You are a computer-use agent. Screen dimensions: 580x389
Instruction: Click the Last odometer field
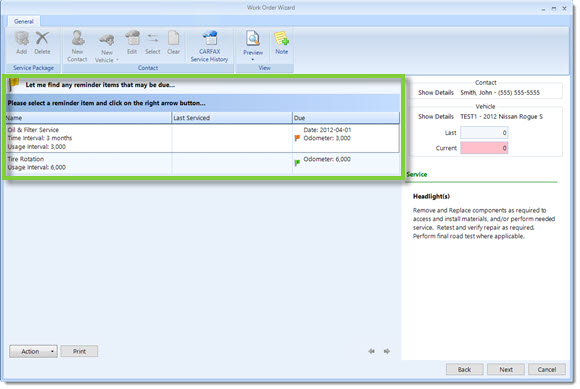484,133
